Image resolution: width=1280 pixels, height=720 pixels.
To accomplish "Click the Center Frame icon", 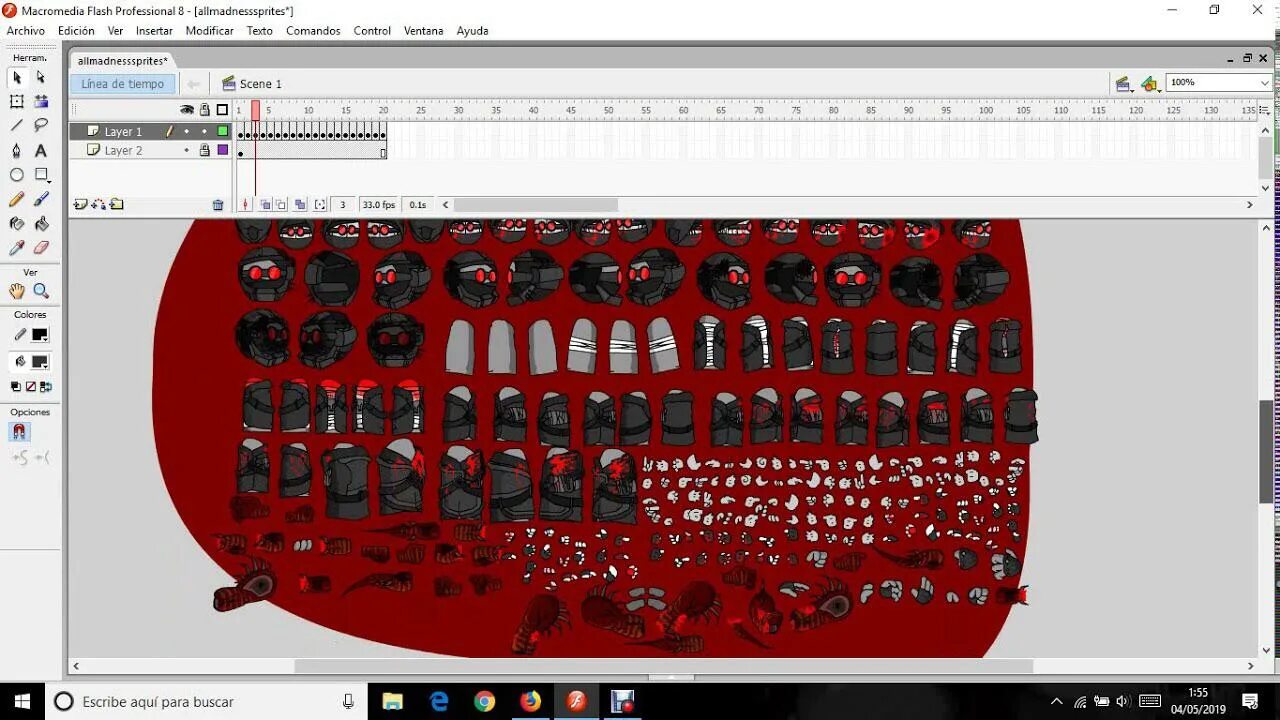I will (x=246, y=205).
